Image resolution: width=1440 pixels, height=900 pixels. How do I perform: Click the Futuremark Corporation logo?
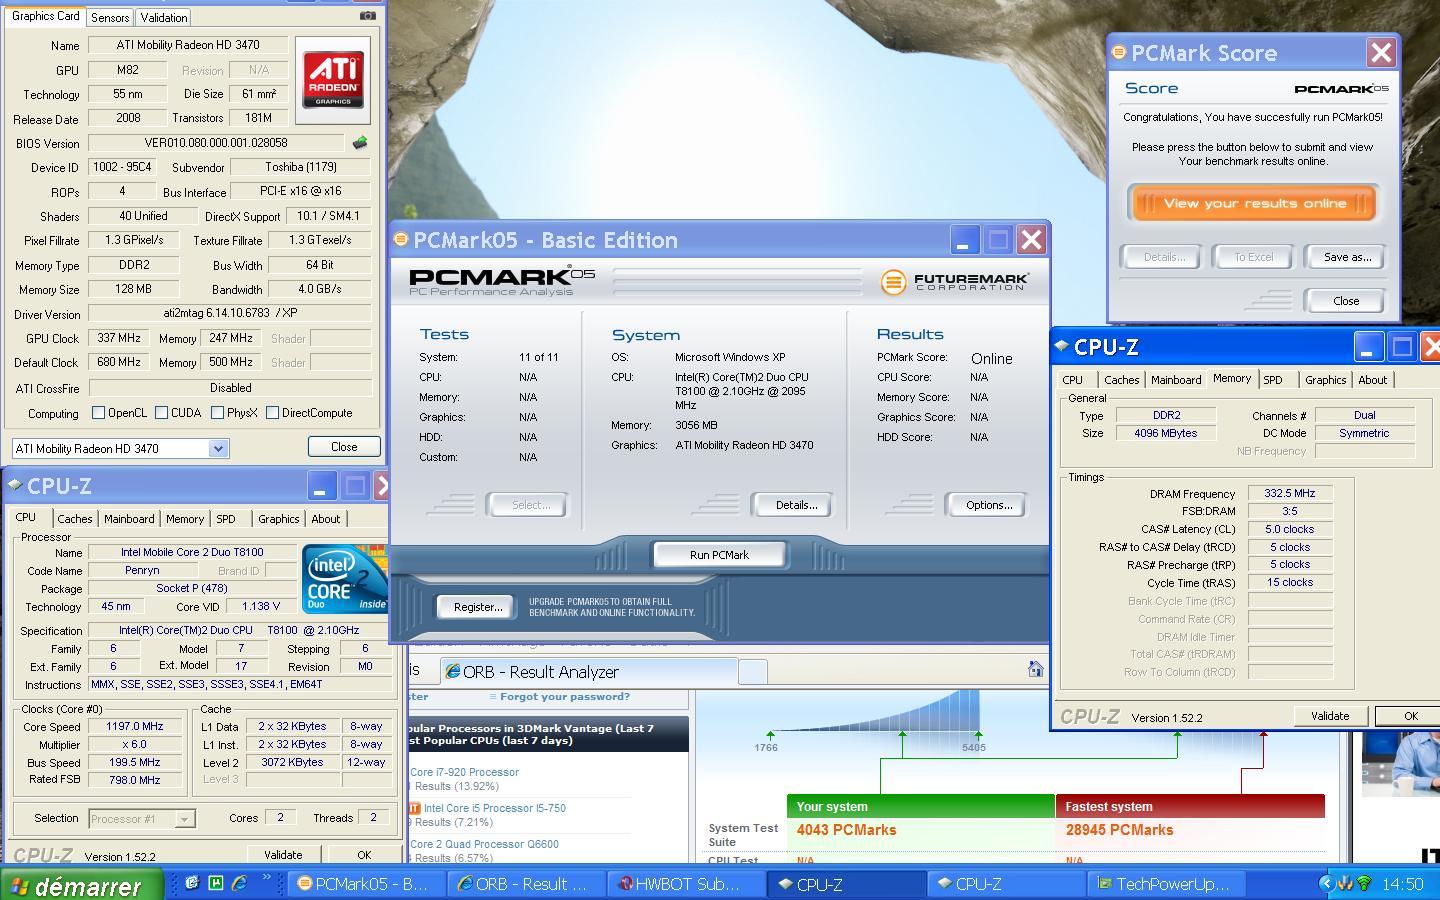[x=955, y=281]
